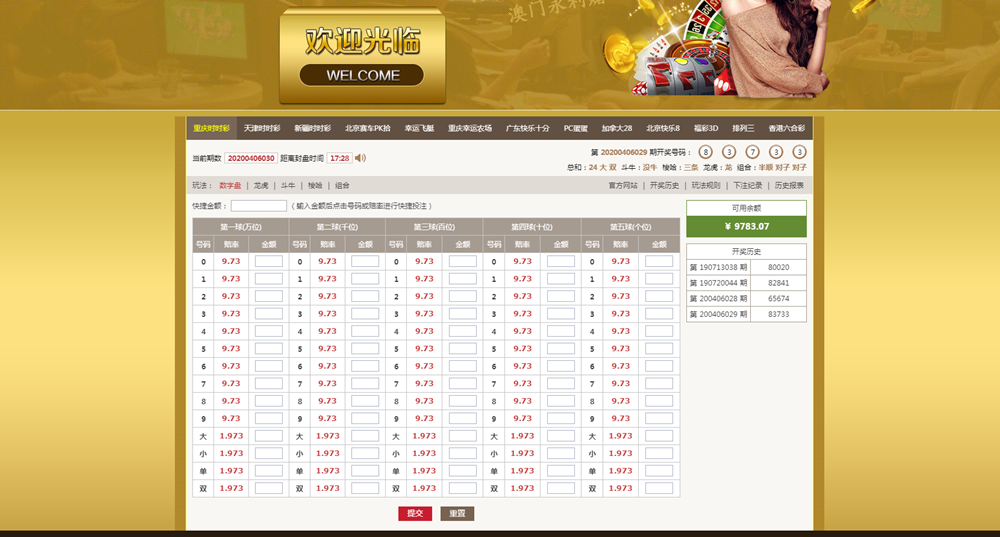Screen dimensions: 1000x537
Task: Open the 官方网站 link
Action: coord(623,186)
